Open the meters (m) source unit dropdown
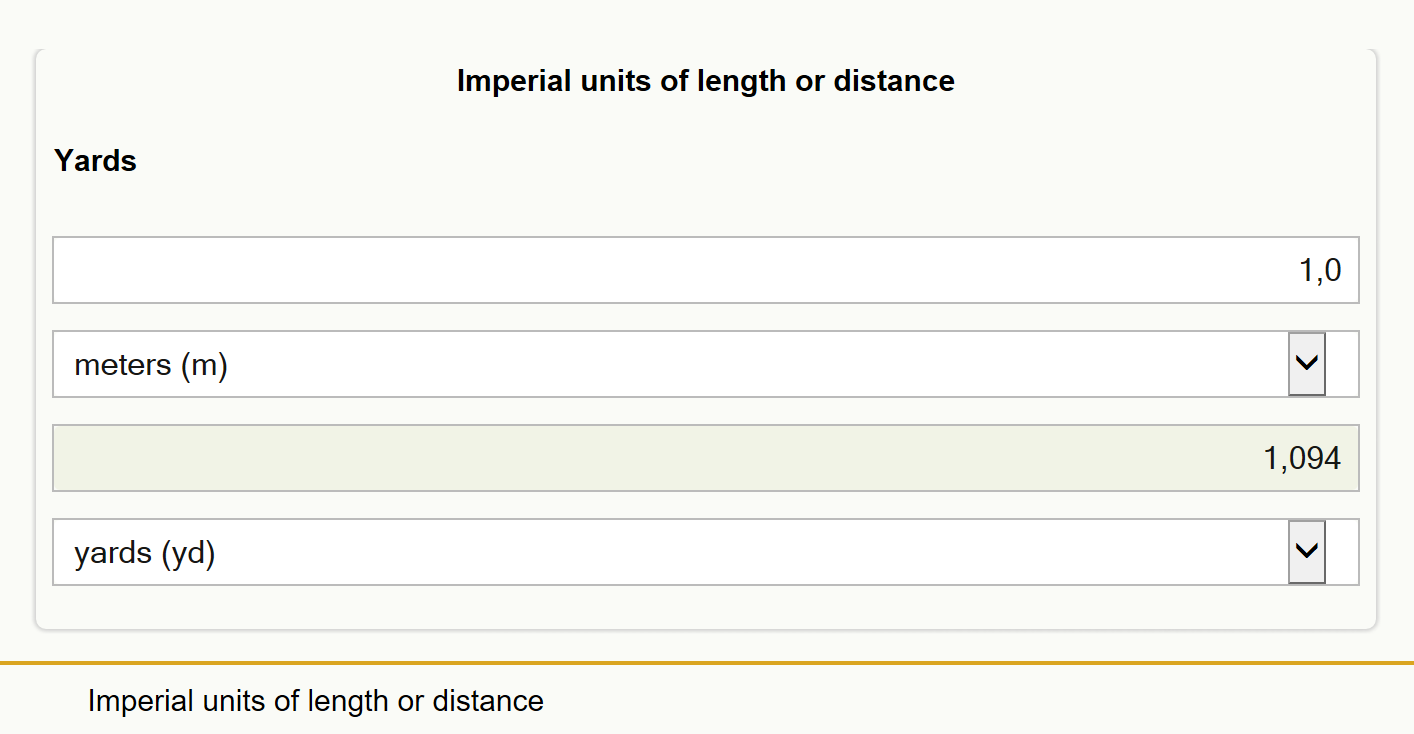Viewport: 1414px width, 734px height. coord(705,364)
